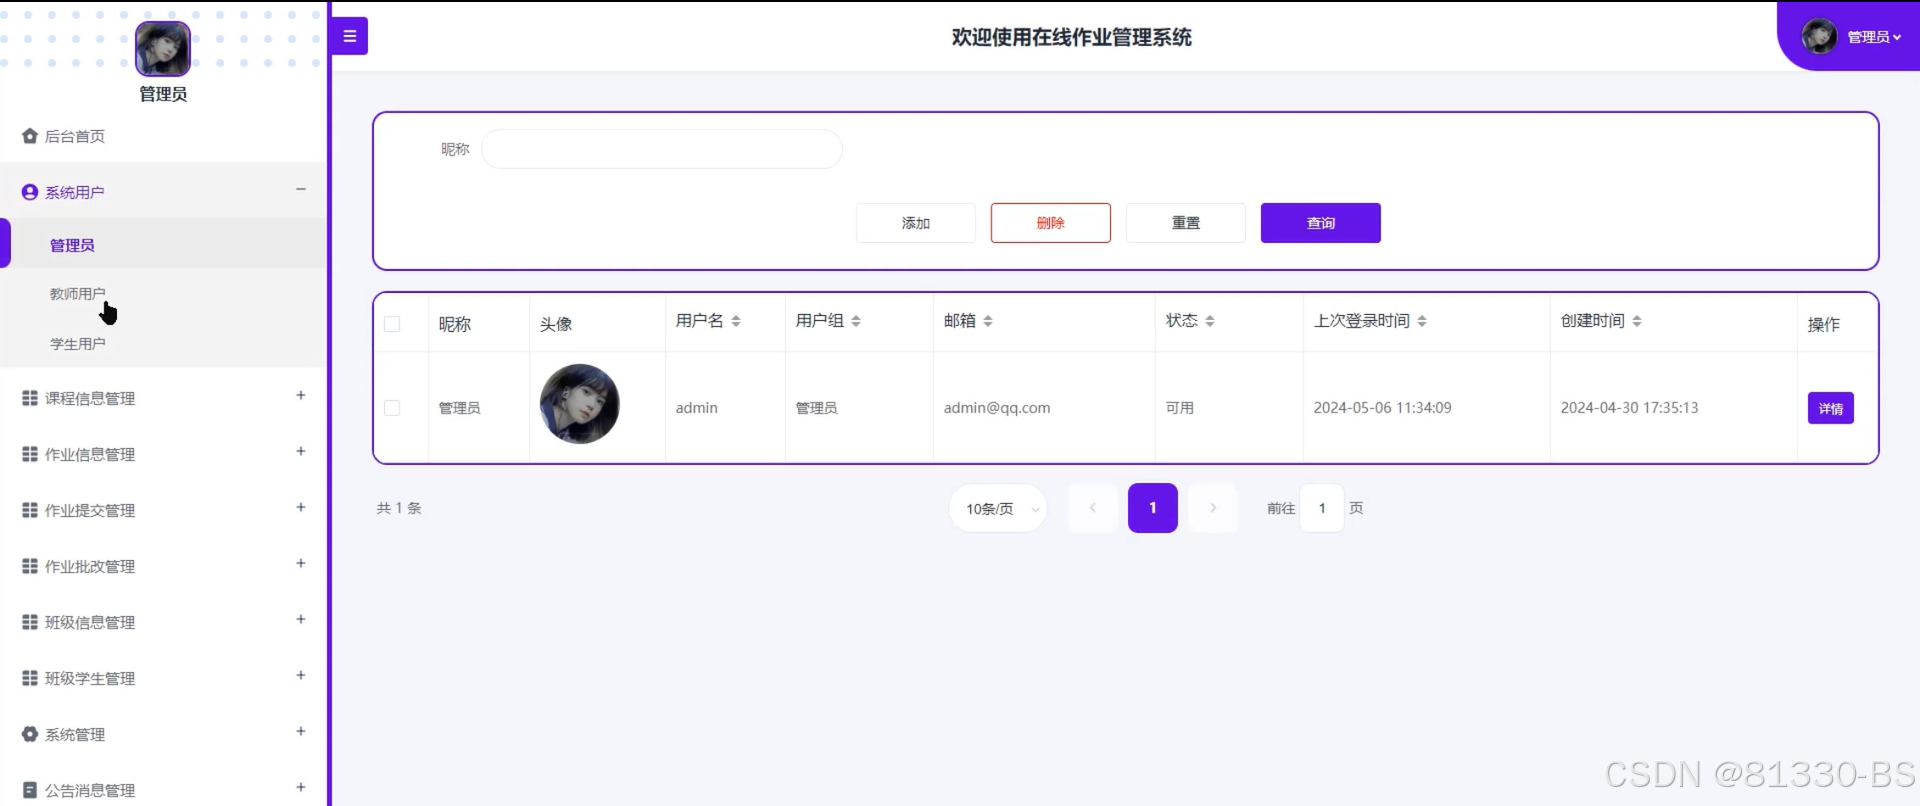Click the top-right header avatar icon
This screenshot has height=806, width=1920.
(1819, 37)
